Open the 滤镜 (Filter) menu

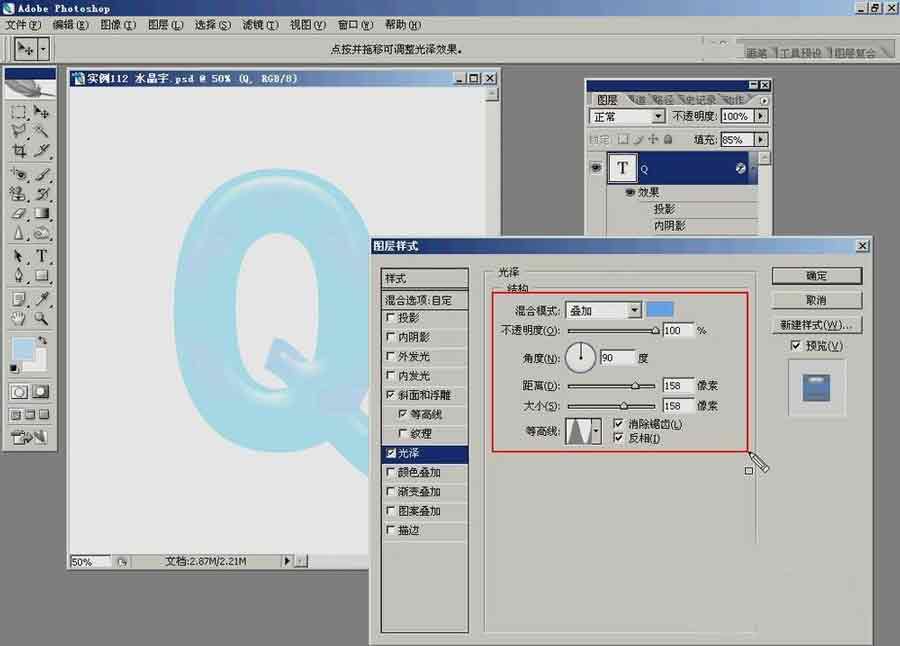click(x=260, y=24)
